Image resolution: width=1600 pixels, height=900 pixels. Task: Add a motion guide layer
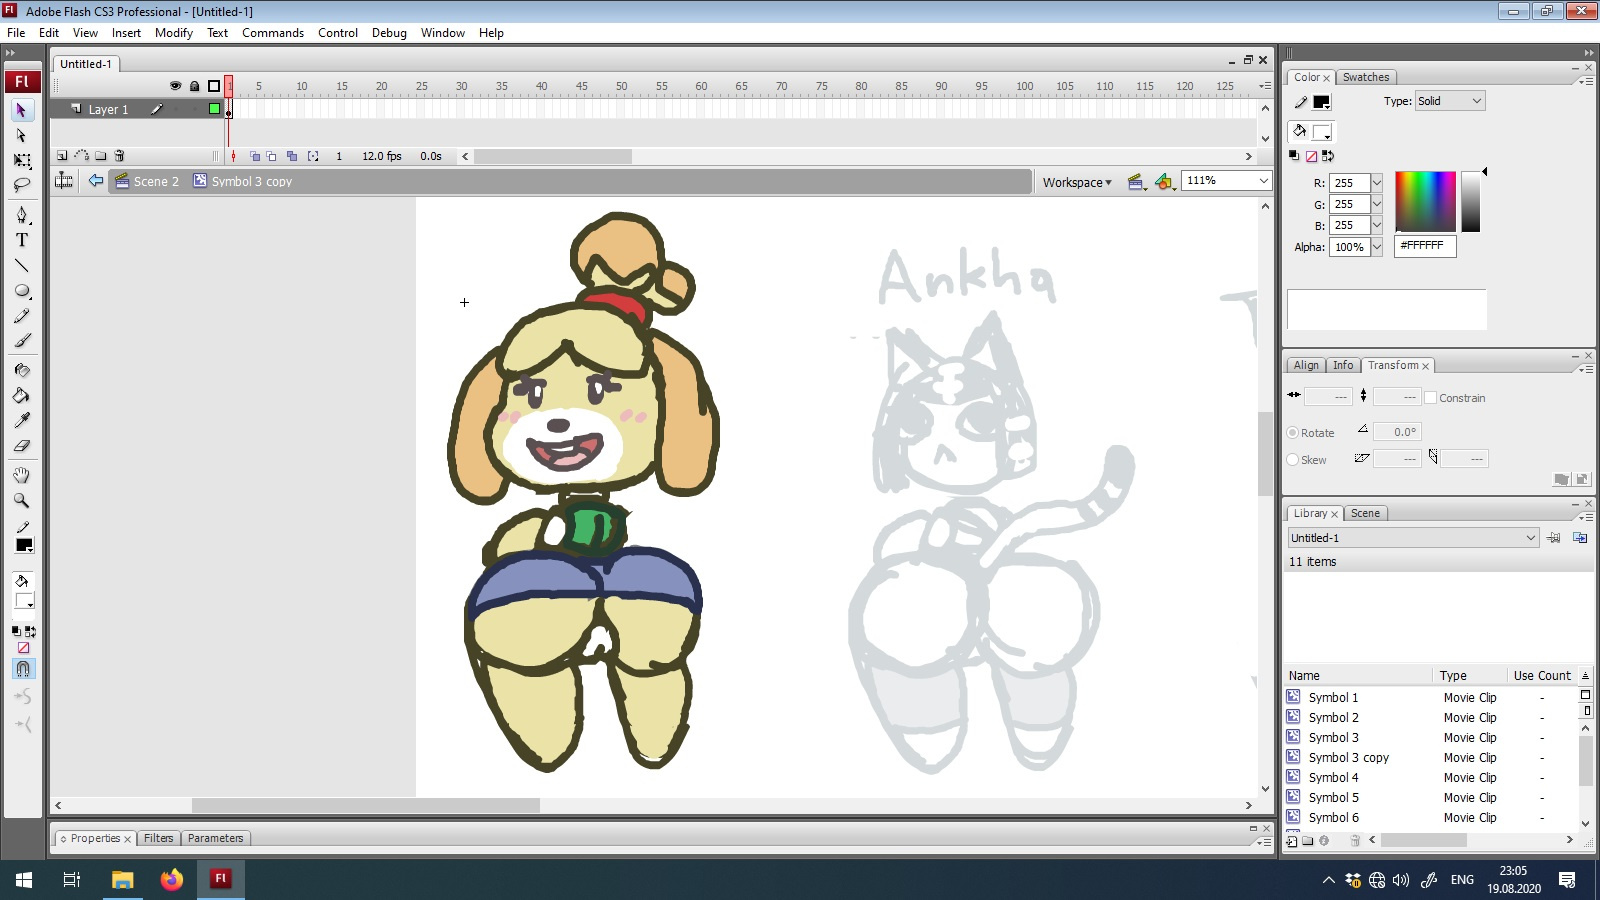click(x=82, y=156)
